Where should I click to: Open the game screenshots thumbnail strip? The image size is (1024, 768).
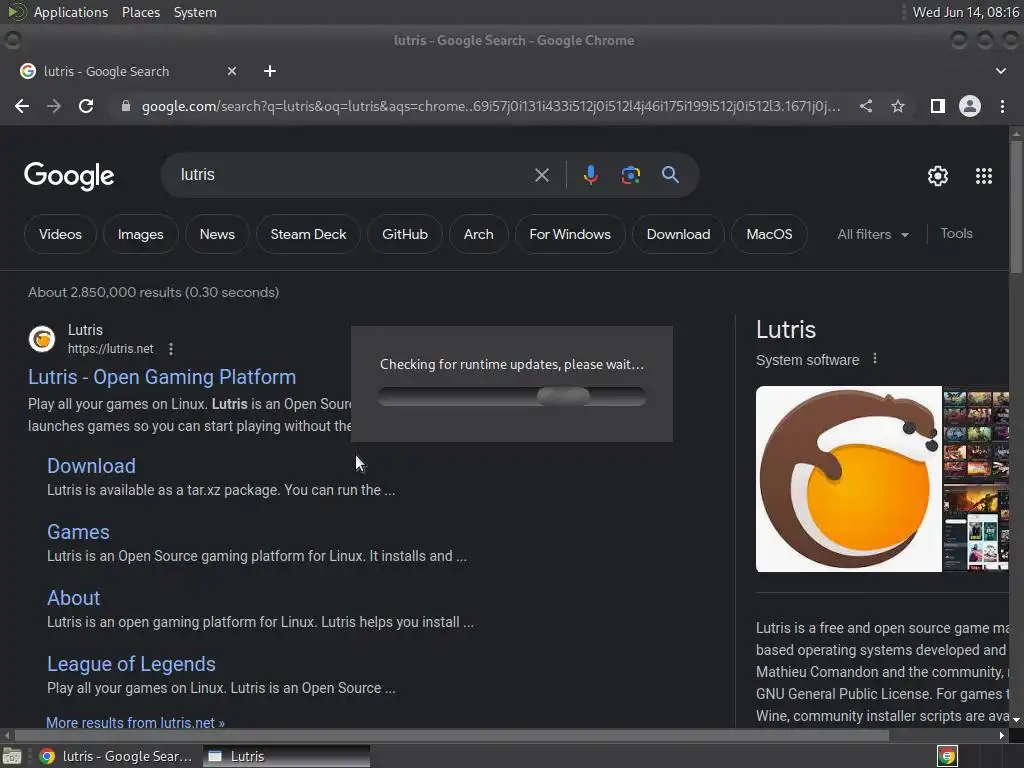coord(976,479)
